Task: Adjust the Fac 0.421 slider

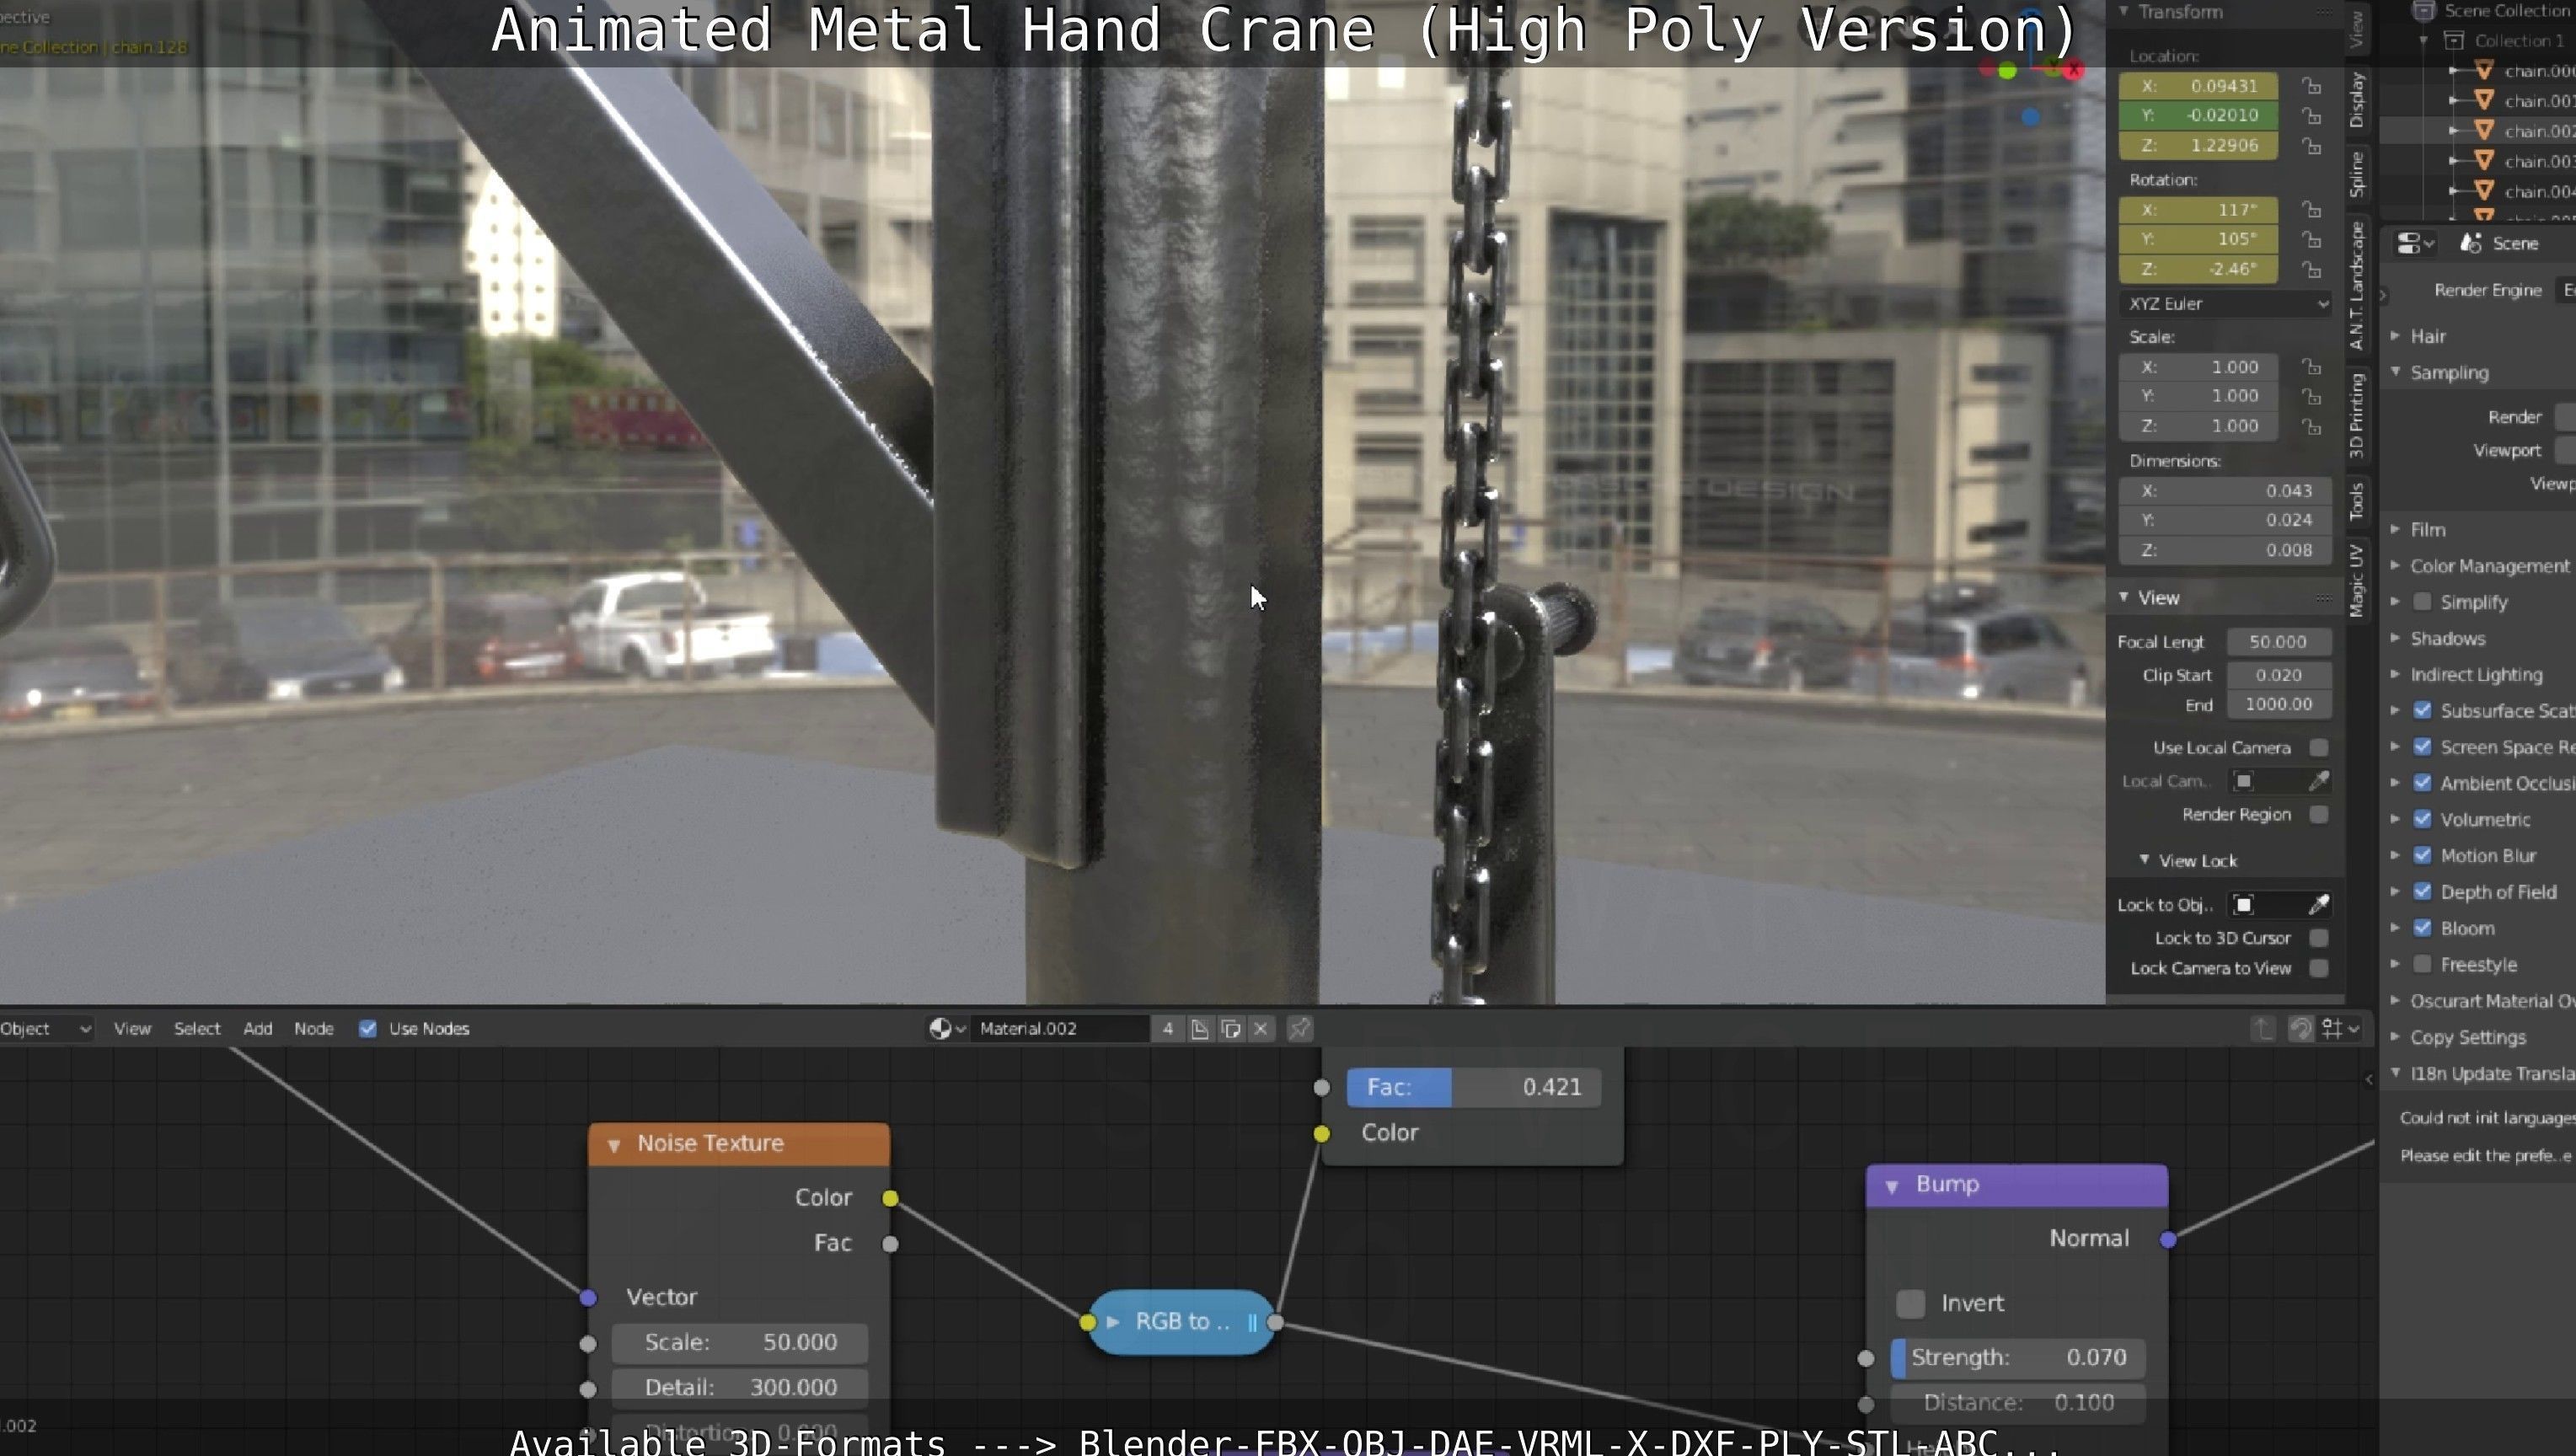Action: tap(1474, 1087)
